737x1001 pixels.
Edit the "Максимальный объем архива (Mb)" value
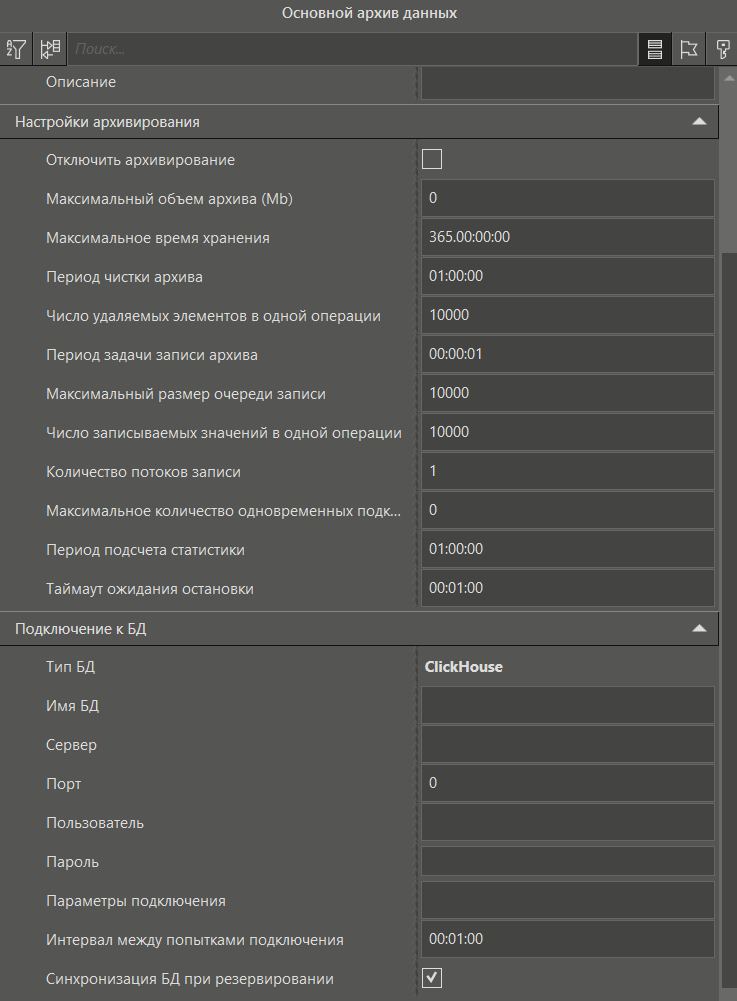tap(567, 198)
